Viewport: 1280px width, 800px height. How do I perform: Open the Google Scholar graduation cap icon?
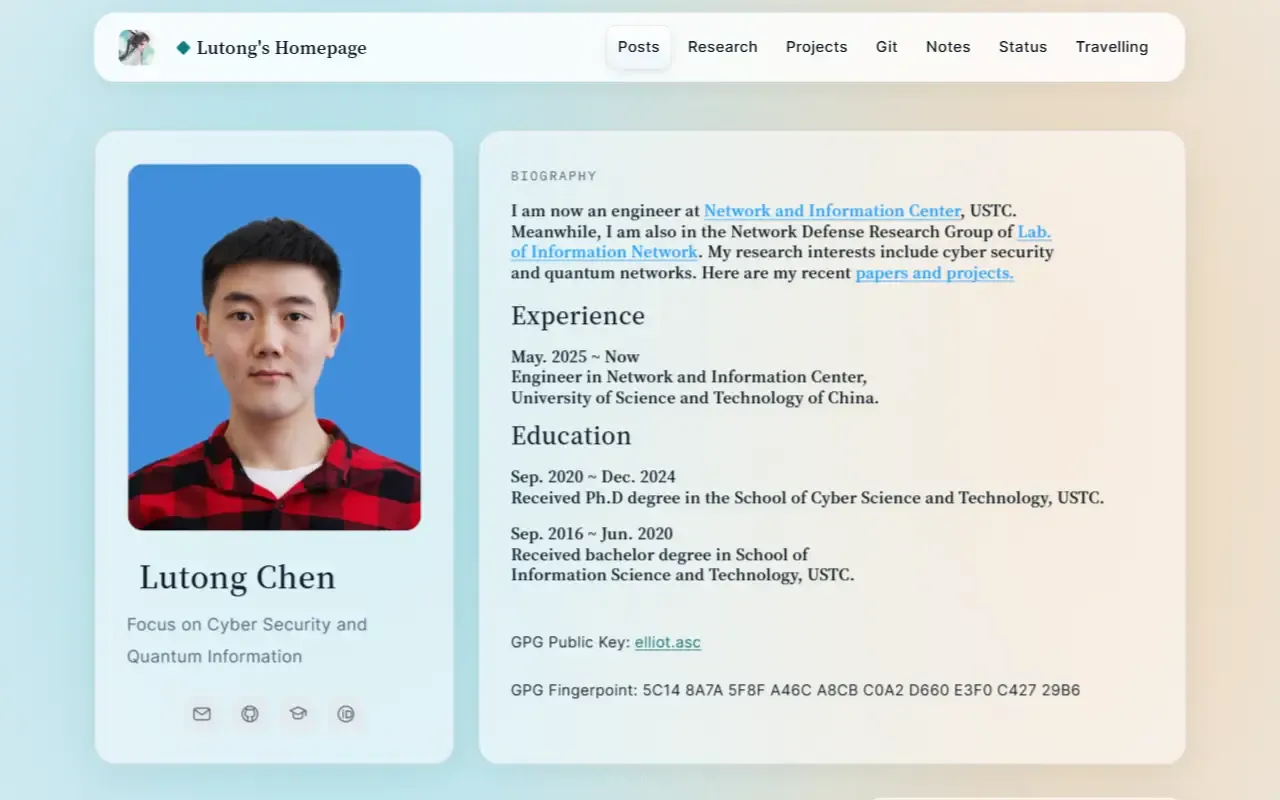[298, 714]
